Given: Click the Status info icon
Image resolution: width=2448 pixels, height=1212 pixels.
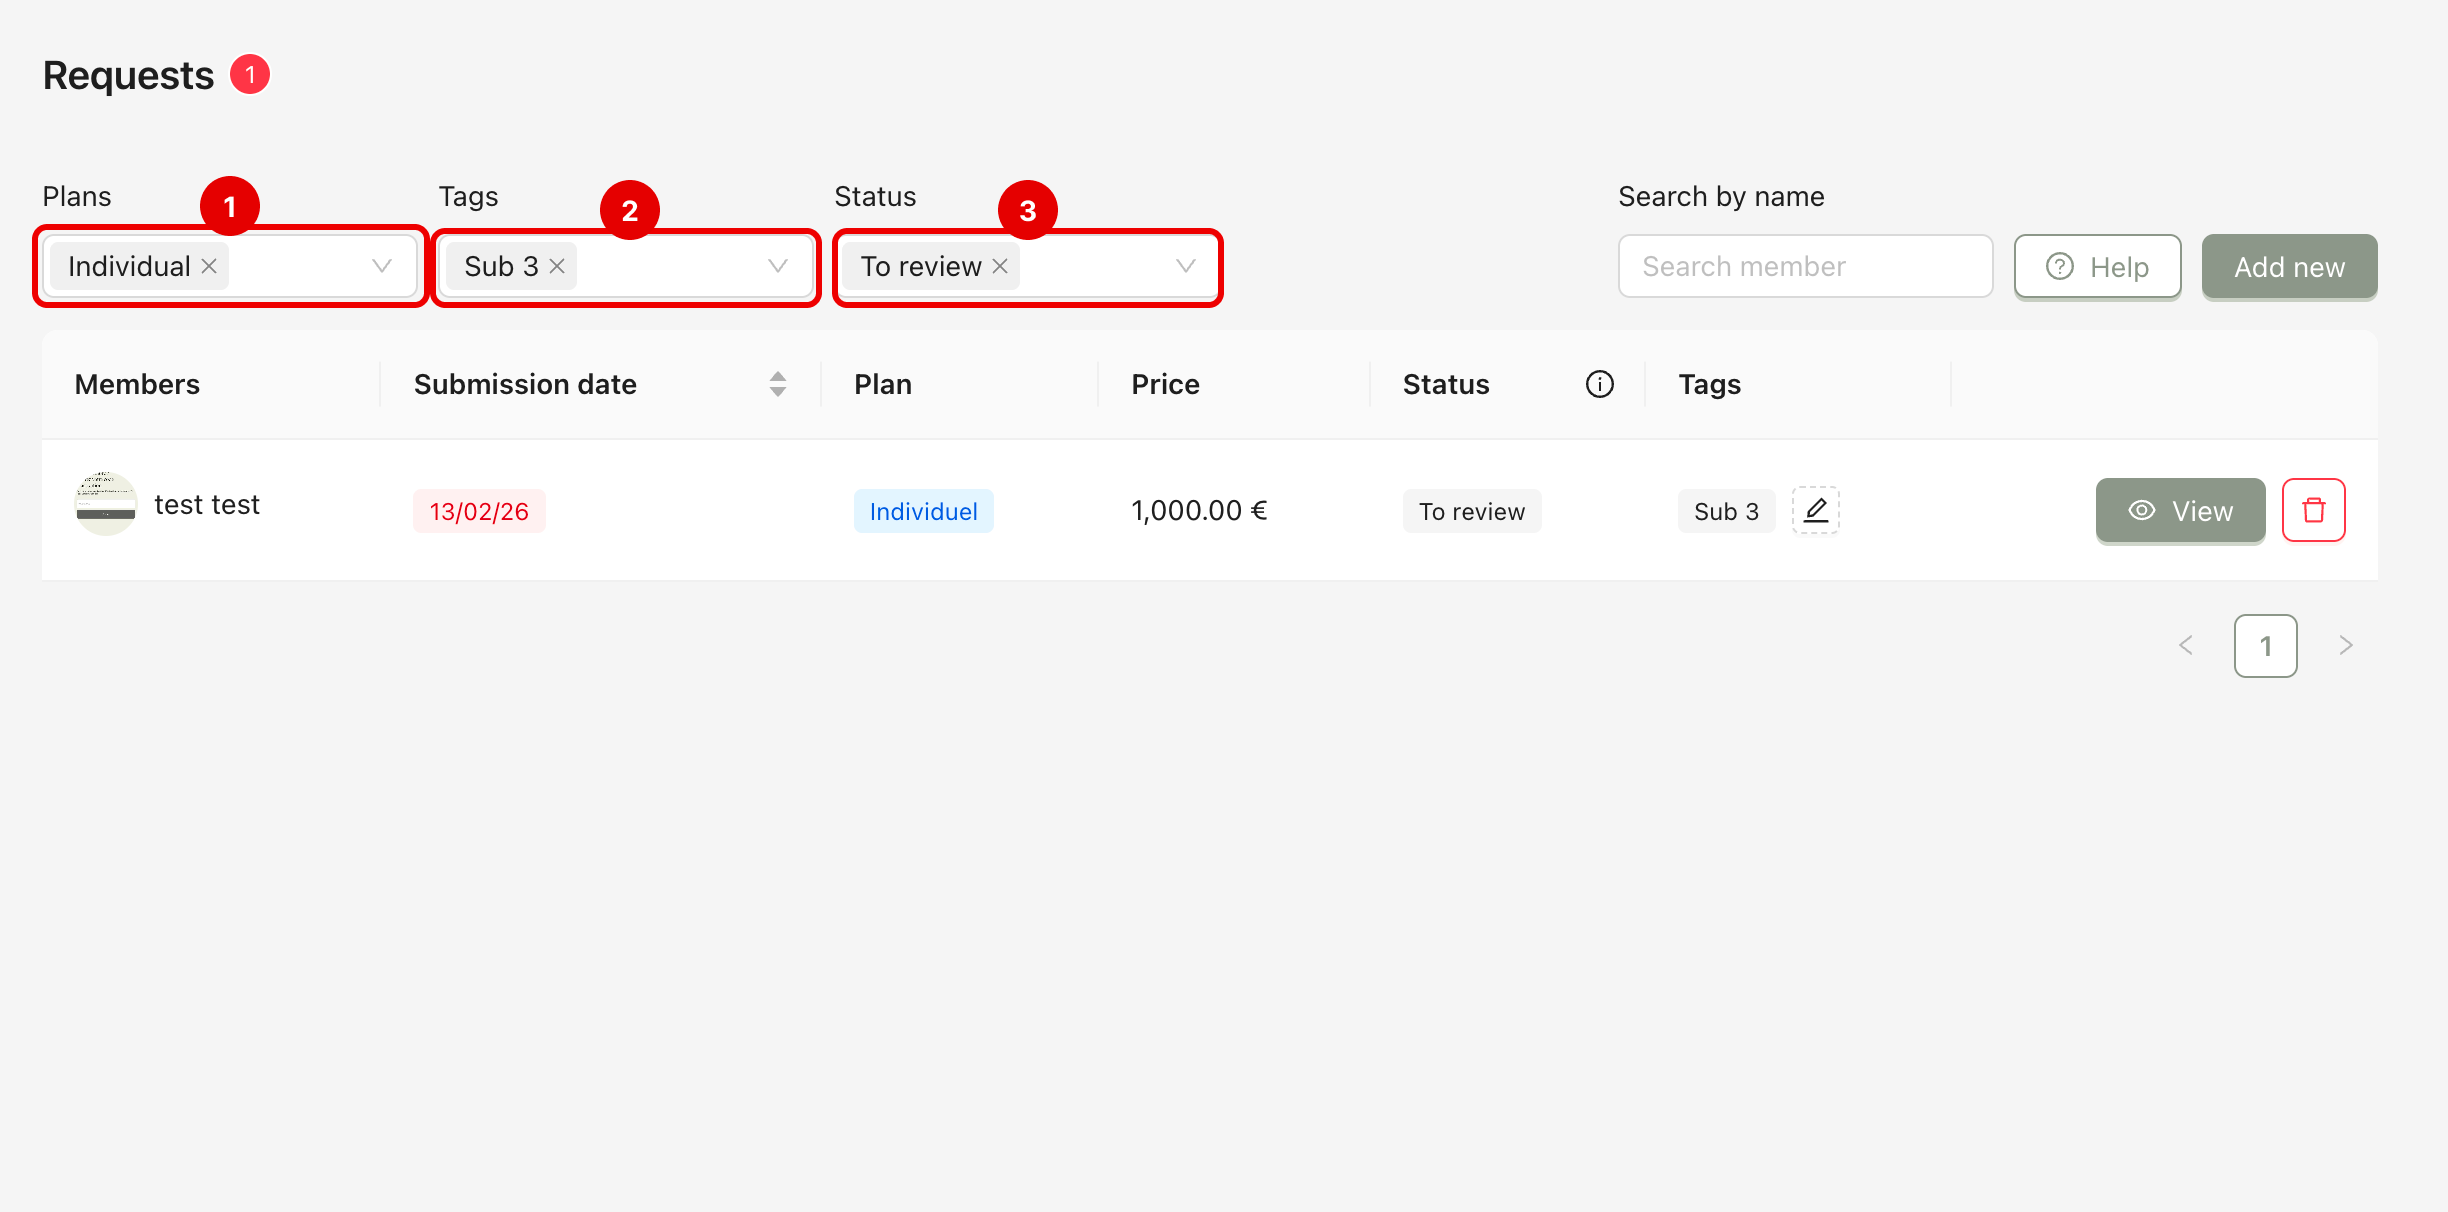Looking at the screenshot, I should coord(1599,384).
